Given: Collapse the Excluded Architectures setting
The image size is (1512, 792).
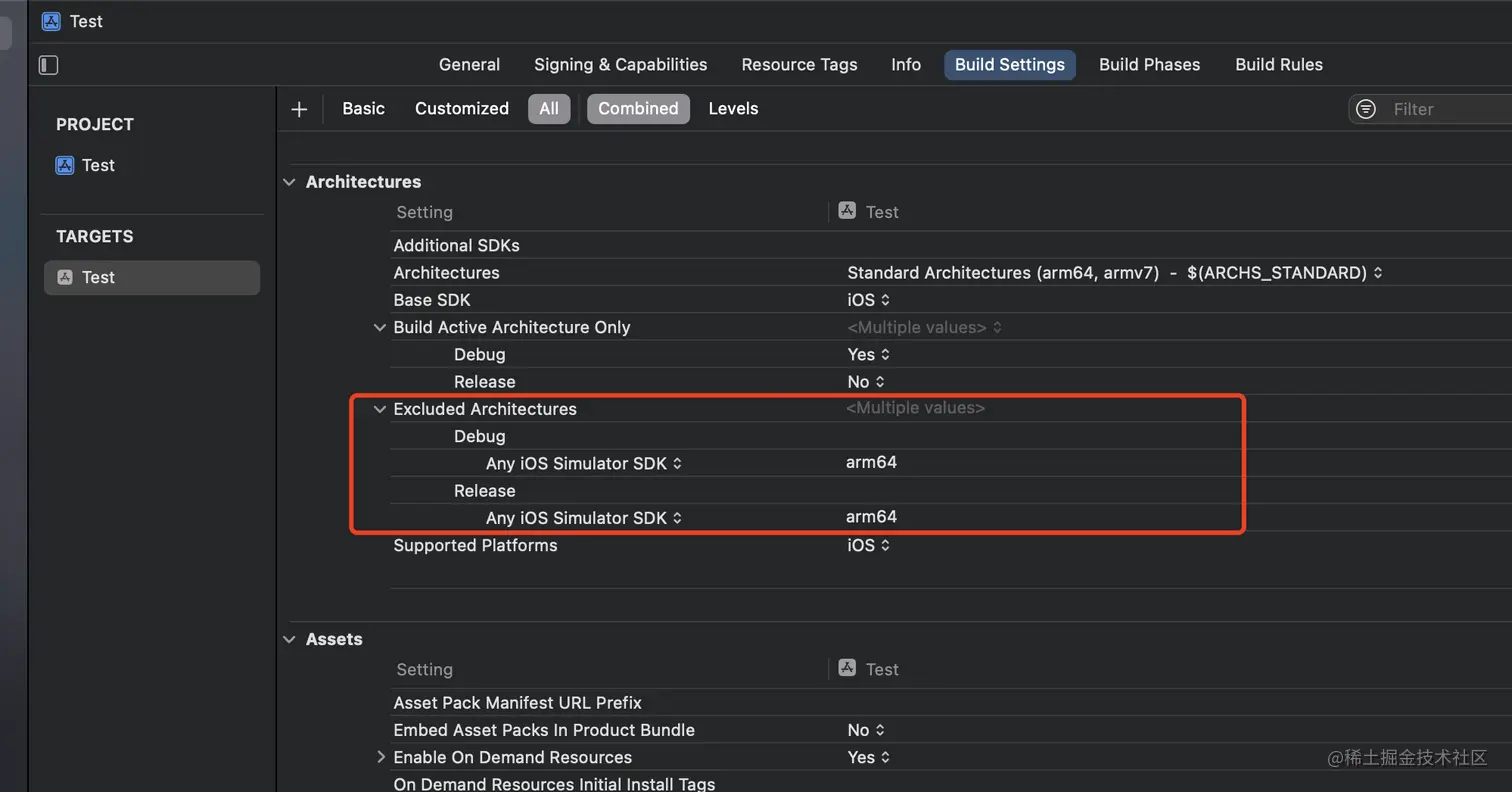Looking at the screenshot, I should [x=380, y=409].
